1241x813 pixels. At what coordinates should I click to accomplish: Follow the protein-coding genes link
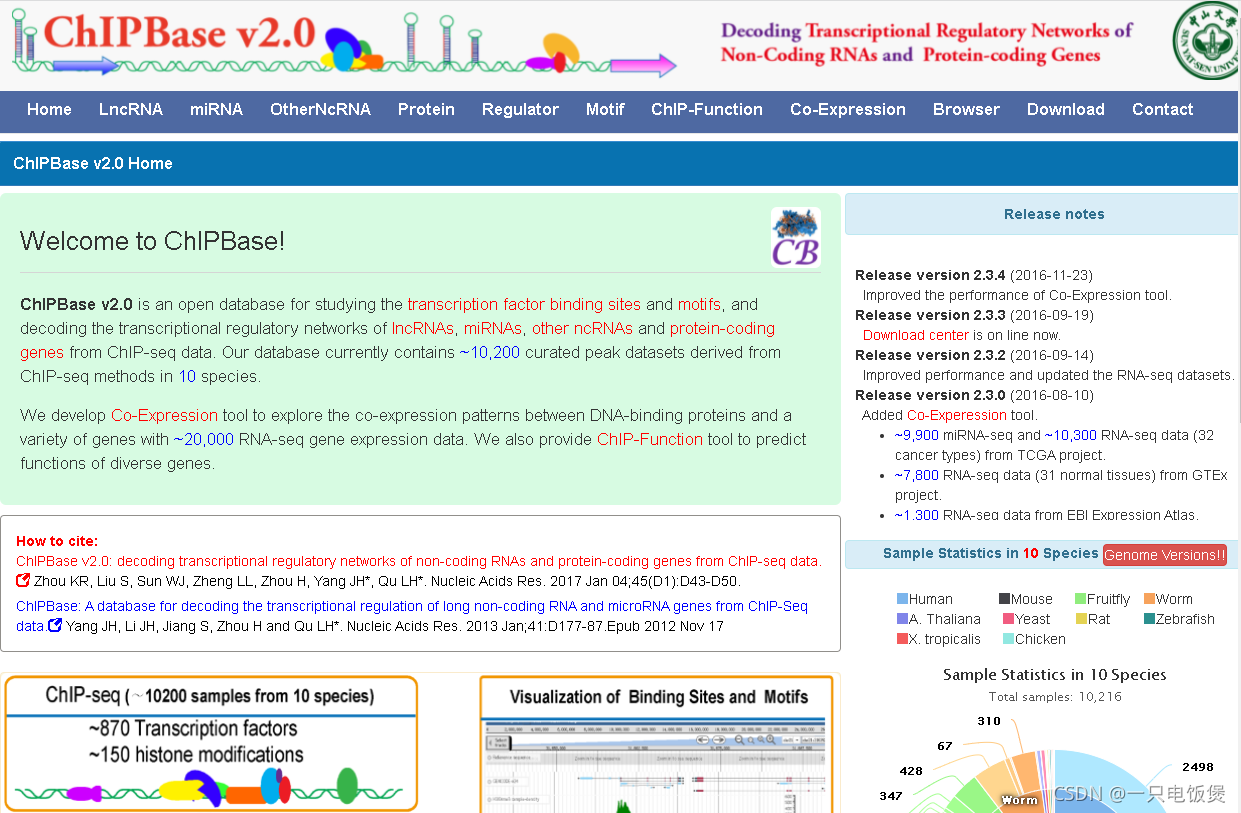(x=398, y=340)
